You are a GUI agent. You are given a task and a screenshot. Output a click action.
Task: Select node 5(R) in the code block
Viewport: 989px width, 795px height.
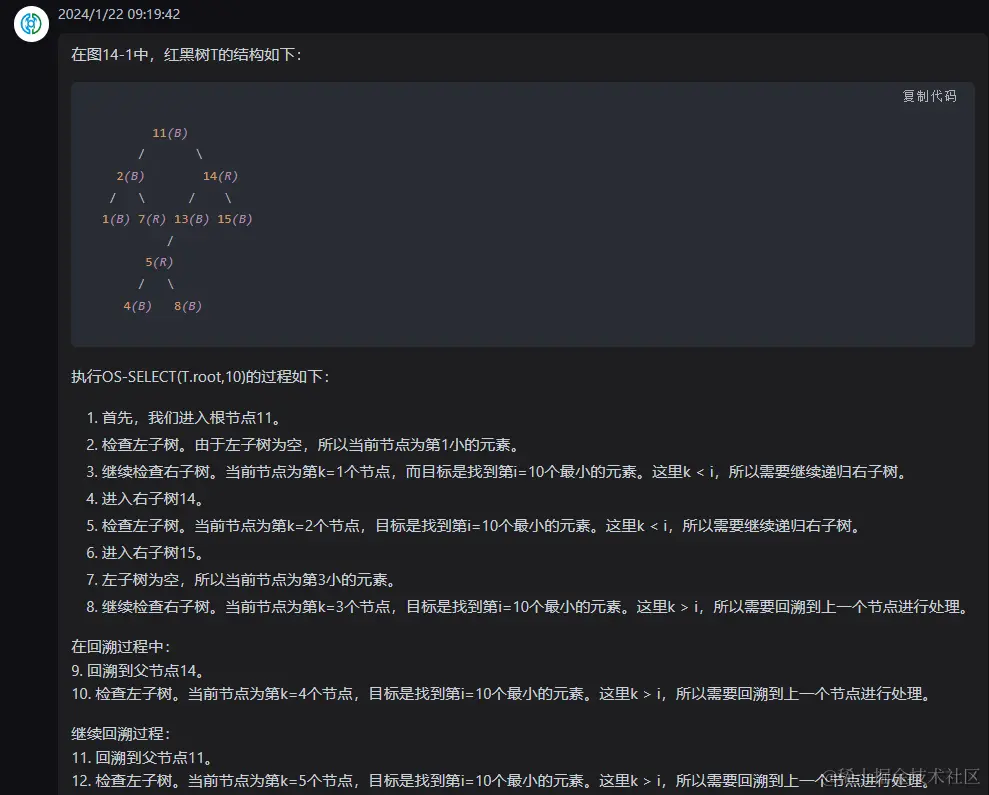[x=159, y=261]
